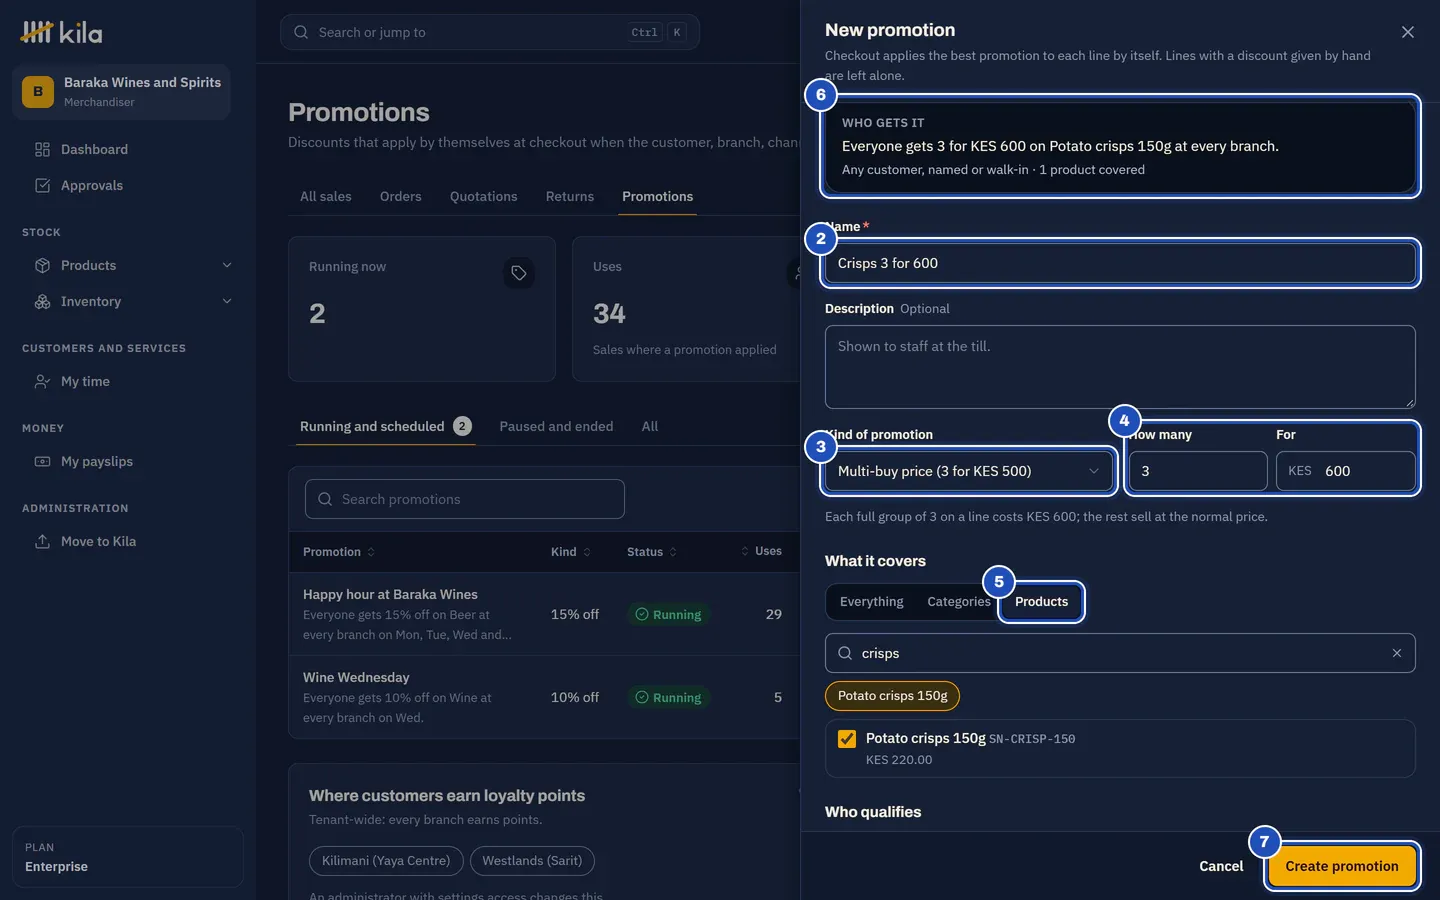This screenshot has height=900, width=1440.
Task: Open the Kind of promotion dropdown
Action: pos(969,471)
